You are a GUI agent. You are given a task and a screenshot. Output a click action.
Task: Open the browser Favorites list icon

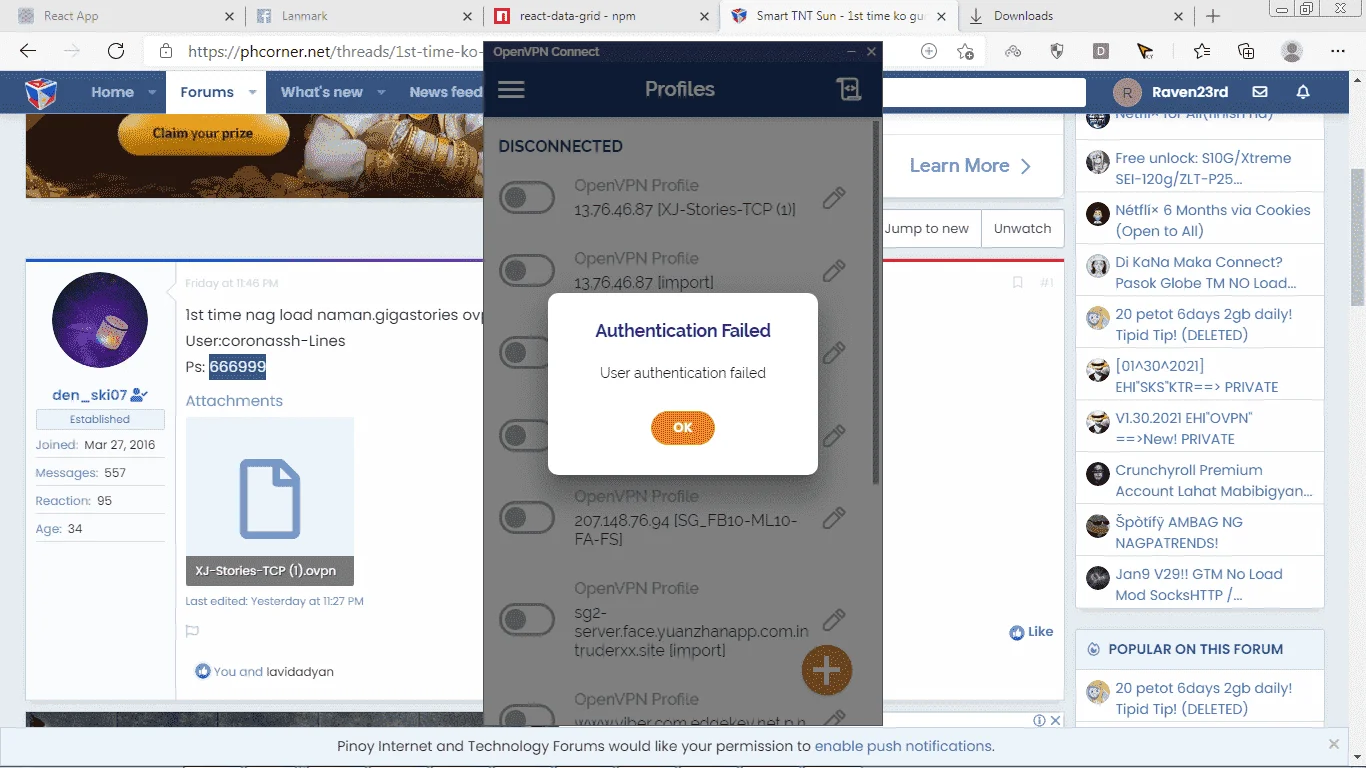1202,51
